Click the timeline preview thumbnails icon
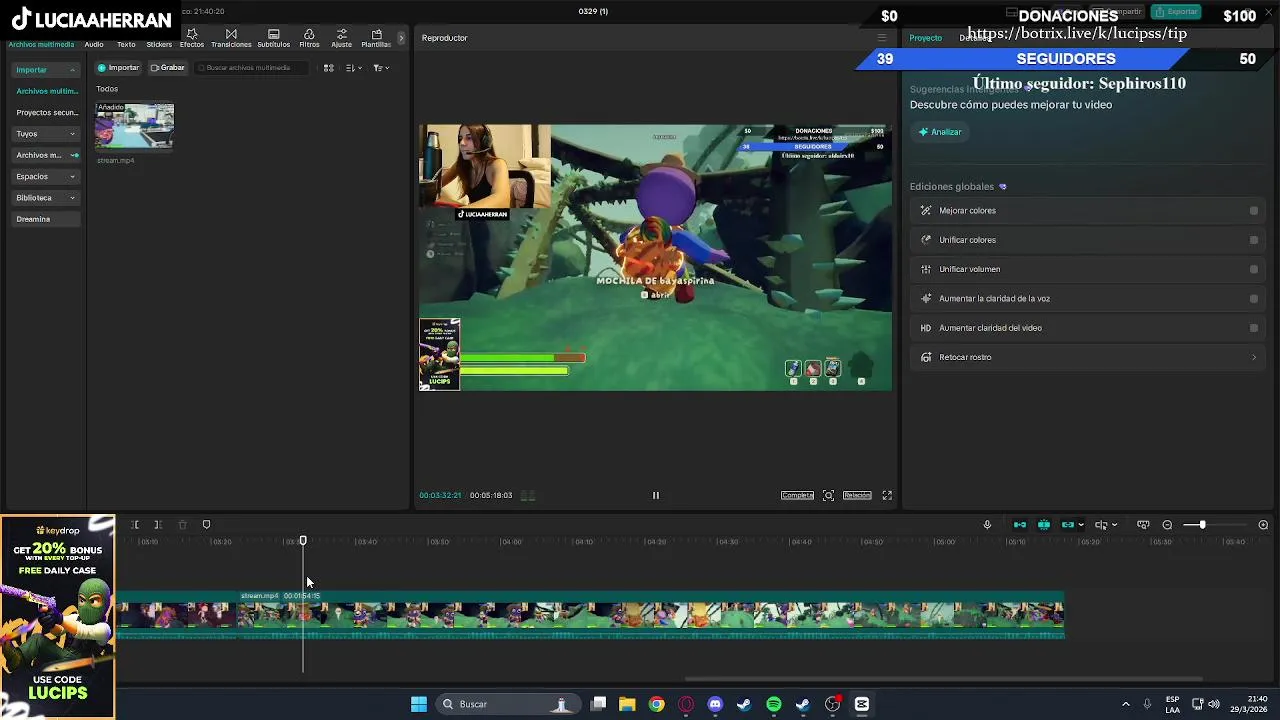1280x720 pixels. point(1143,525)
